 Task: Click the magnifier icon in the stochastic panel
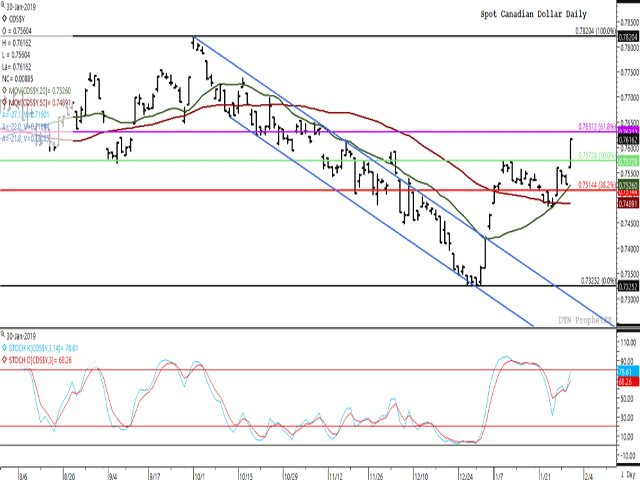pyautogui.click(x=4, y=336)
